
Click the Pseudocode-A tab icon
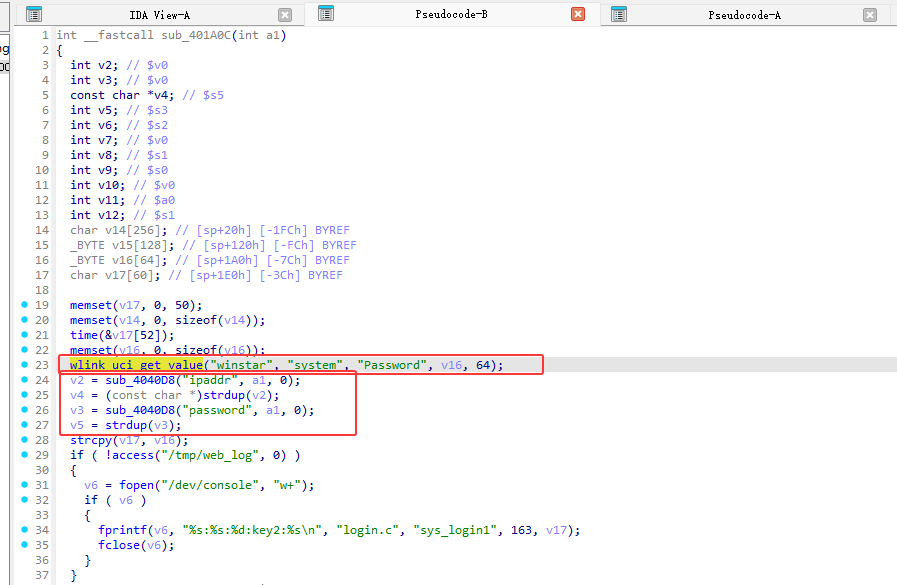[x=618, y=15]
